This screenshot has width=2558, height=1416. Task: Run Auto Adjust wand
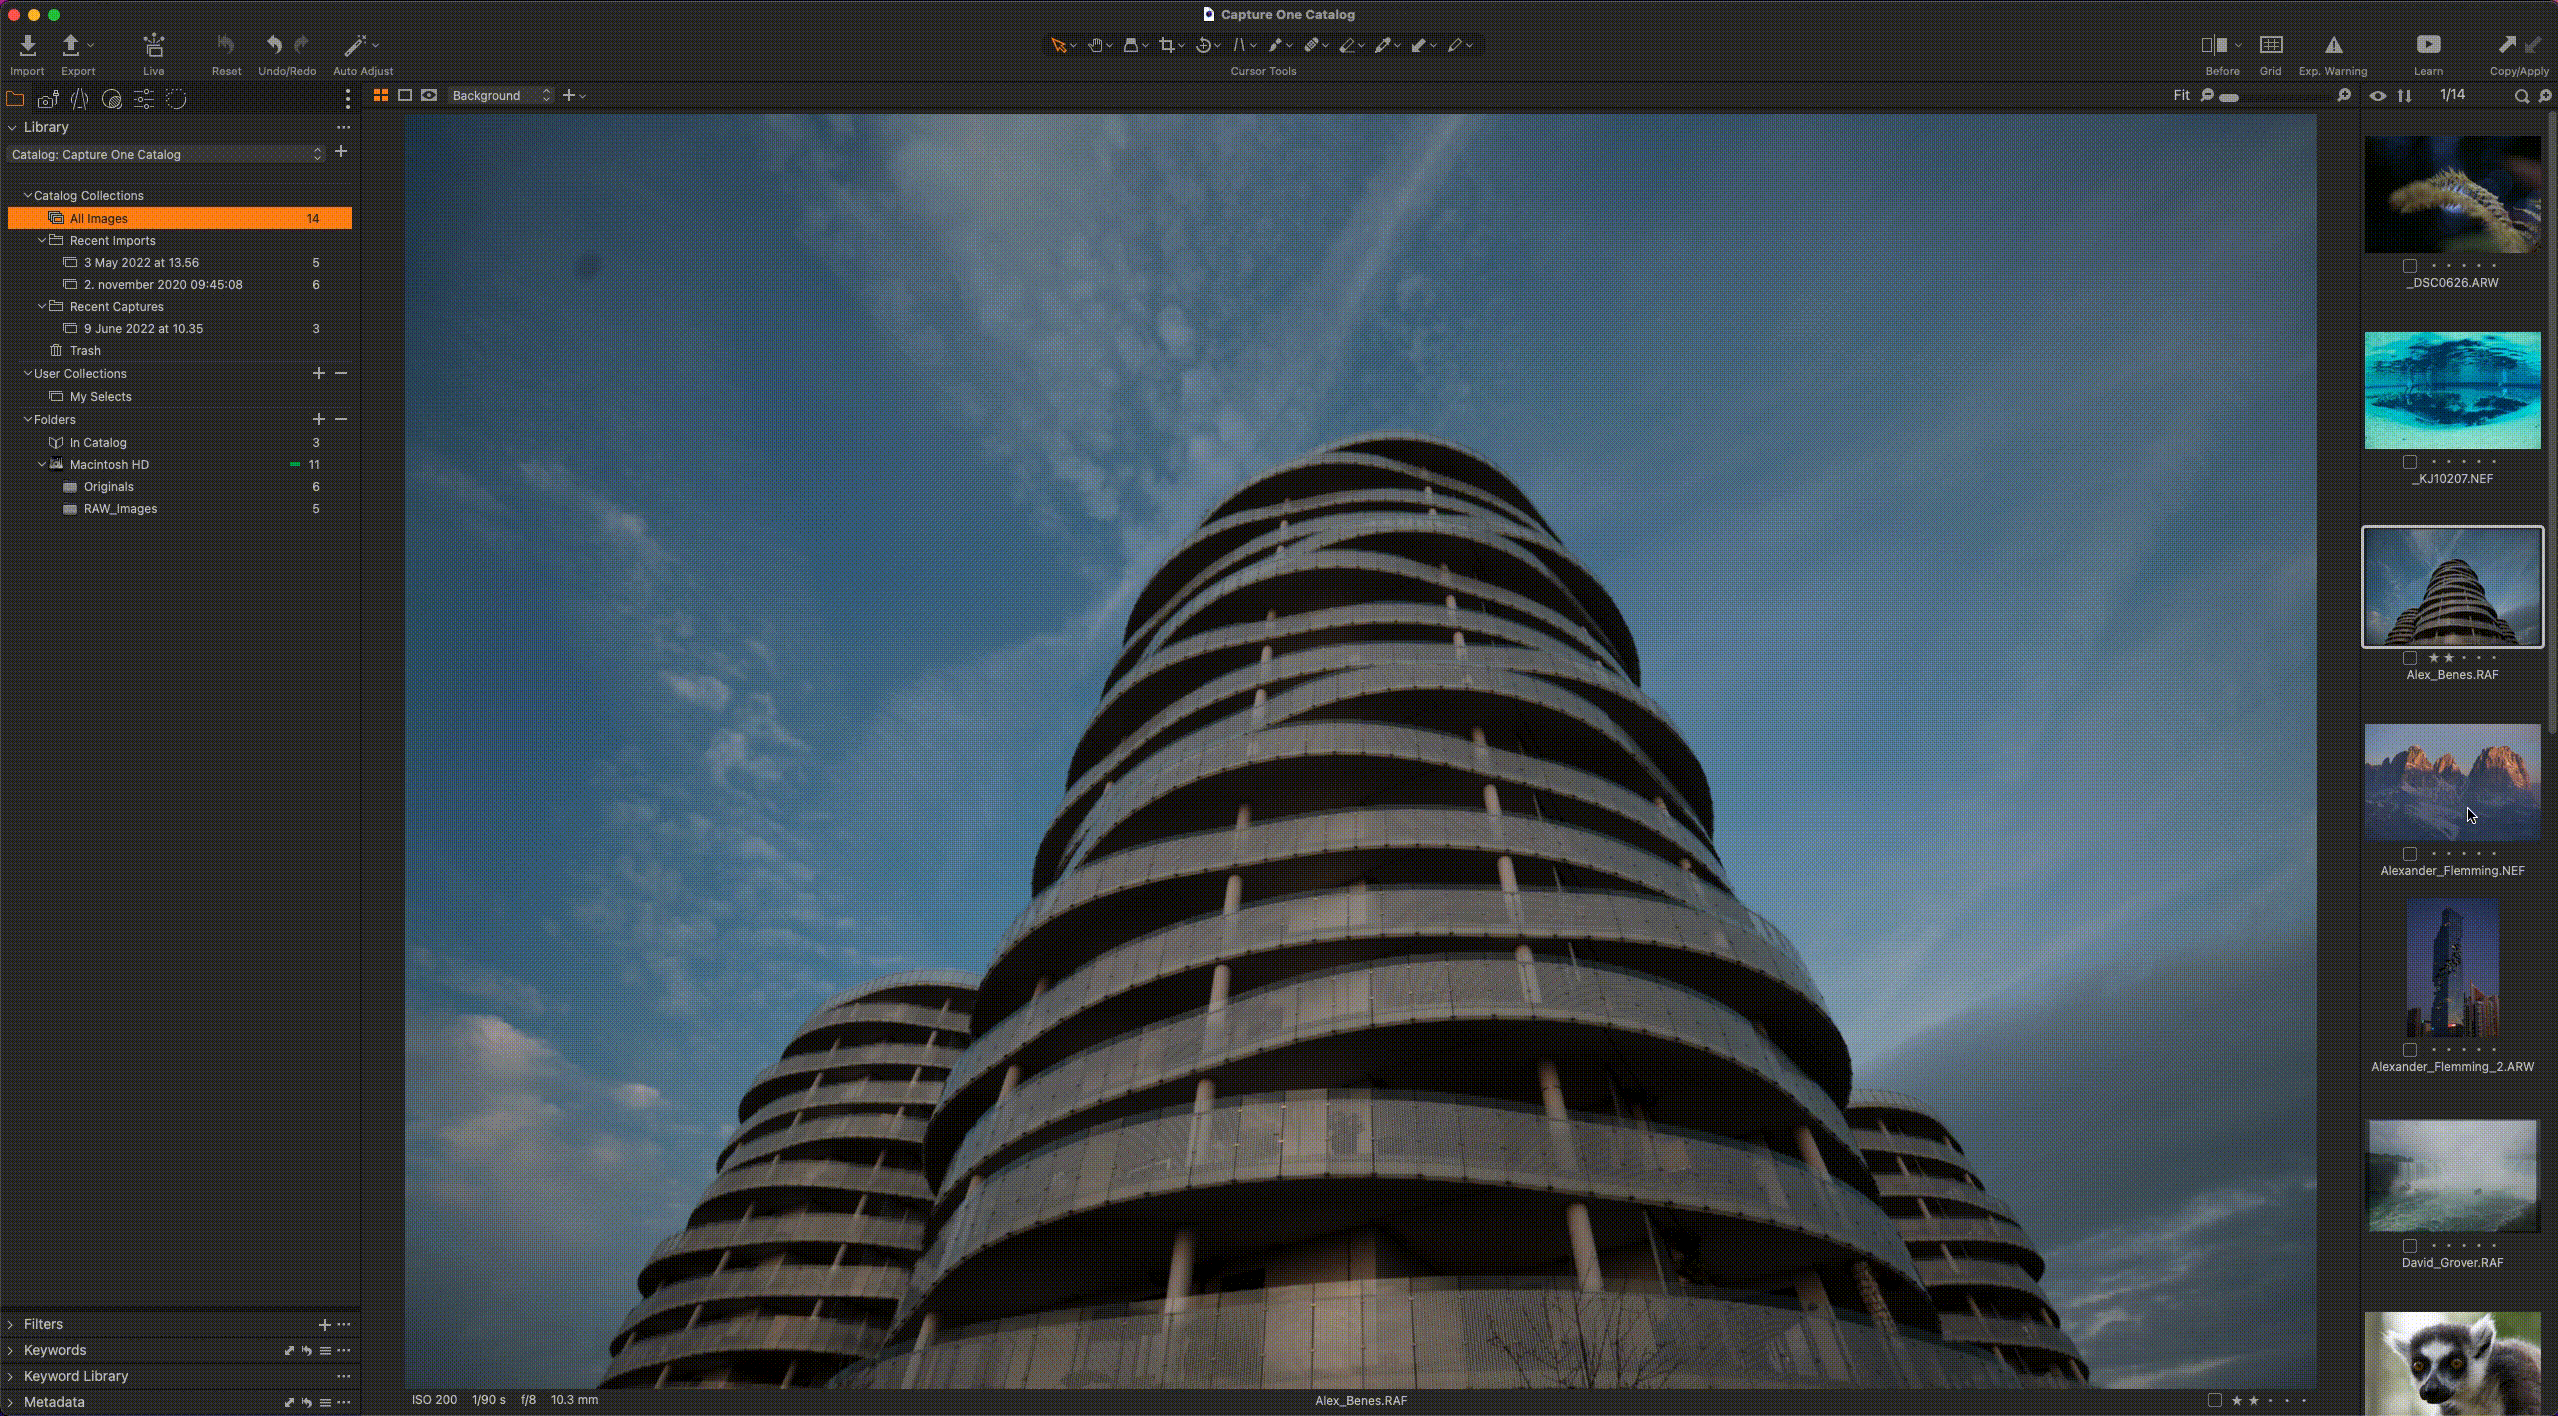(x=355, y=45)
